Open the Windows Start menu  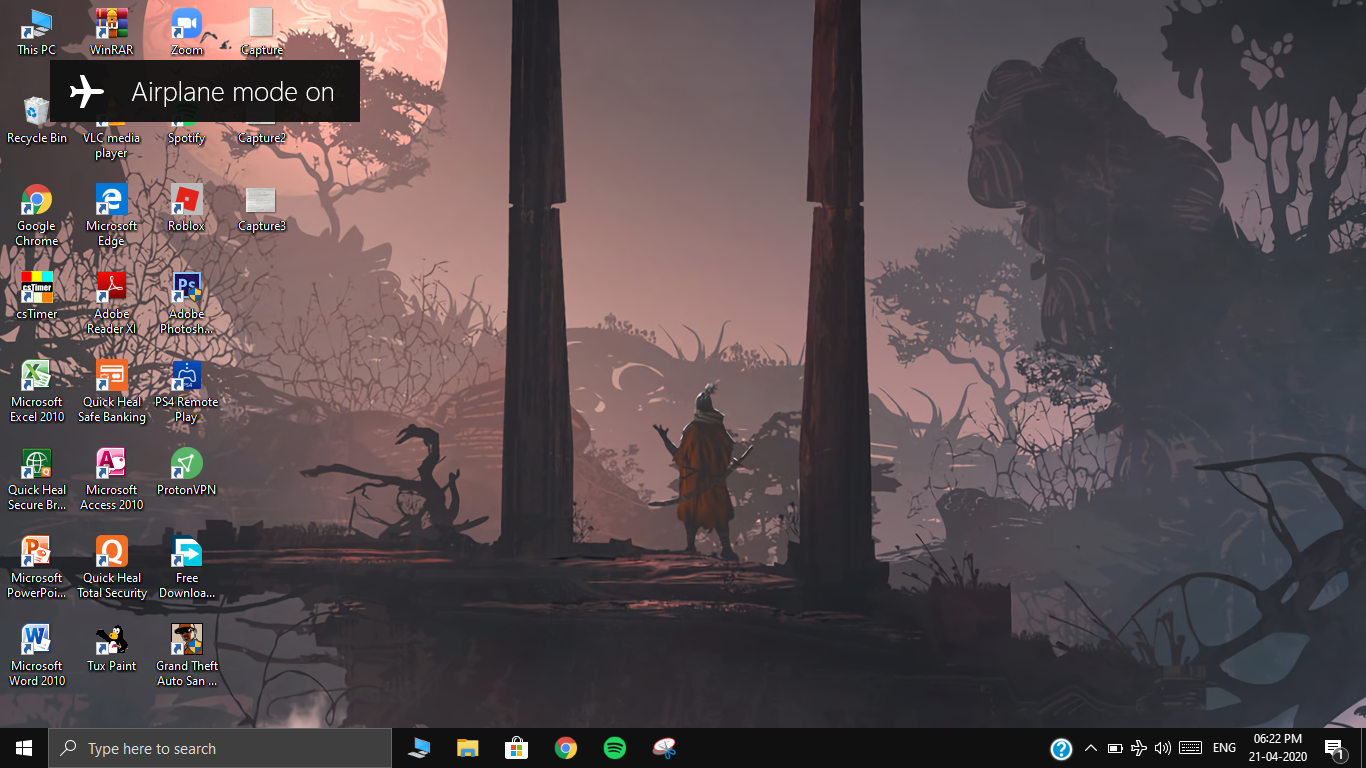tap(24, 748)
